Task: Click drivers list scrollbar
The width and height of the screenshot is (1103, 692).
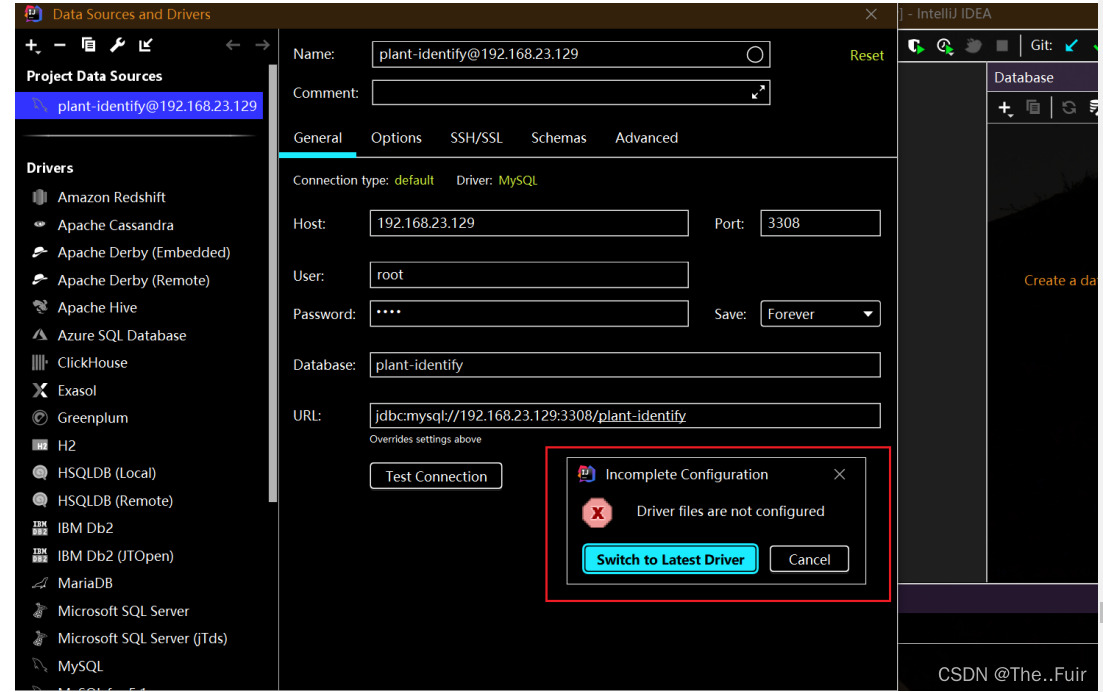Action: point(272,284)
